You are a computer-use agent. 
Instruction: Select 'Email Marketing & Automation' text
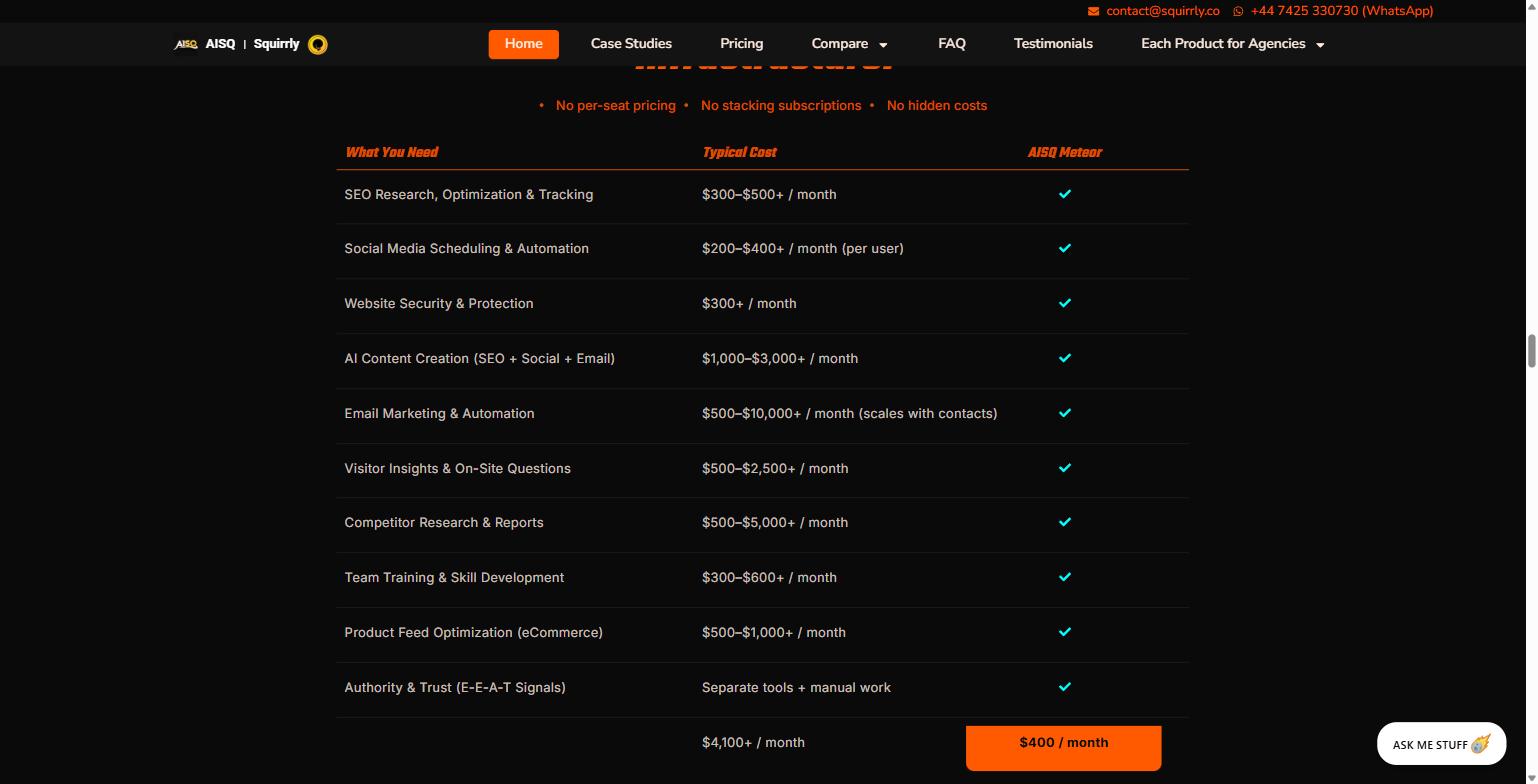[439, 413]
